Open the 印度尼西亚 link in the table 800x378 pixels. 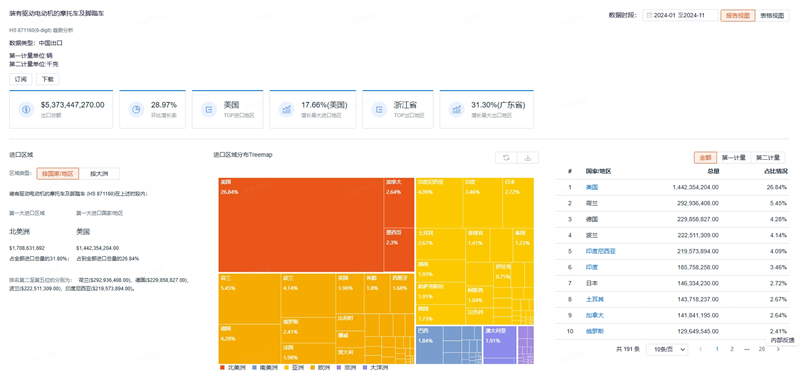[601, 251]
